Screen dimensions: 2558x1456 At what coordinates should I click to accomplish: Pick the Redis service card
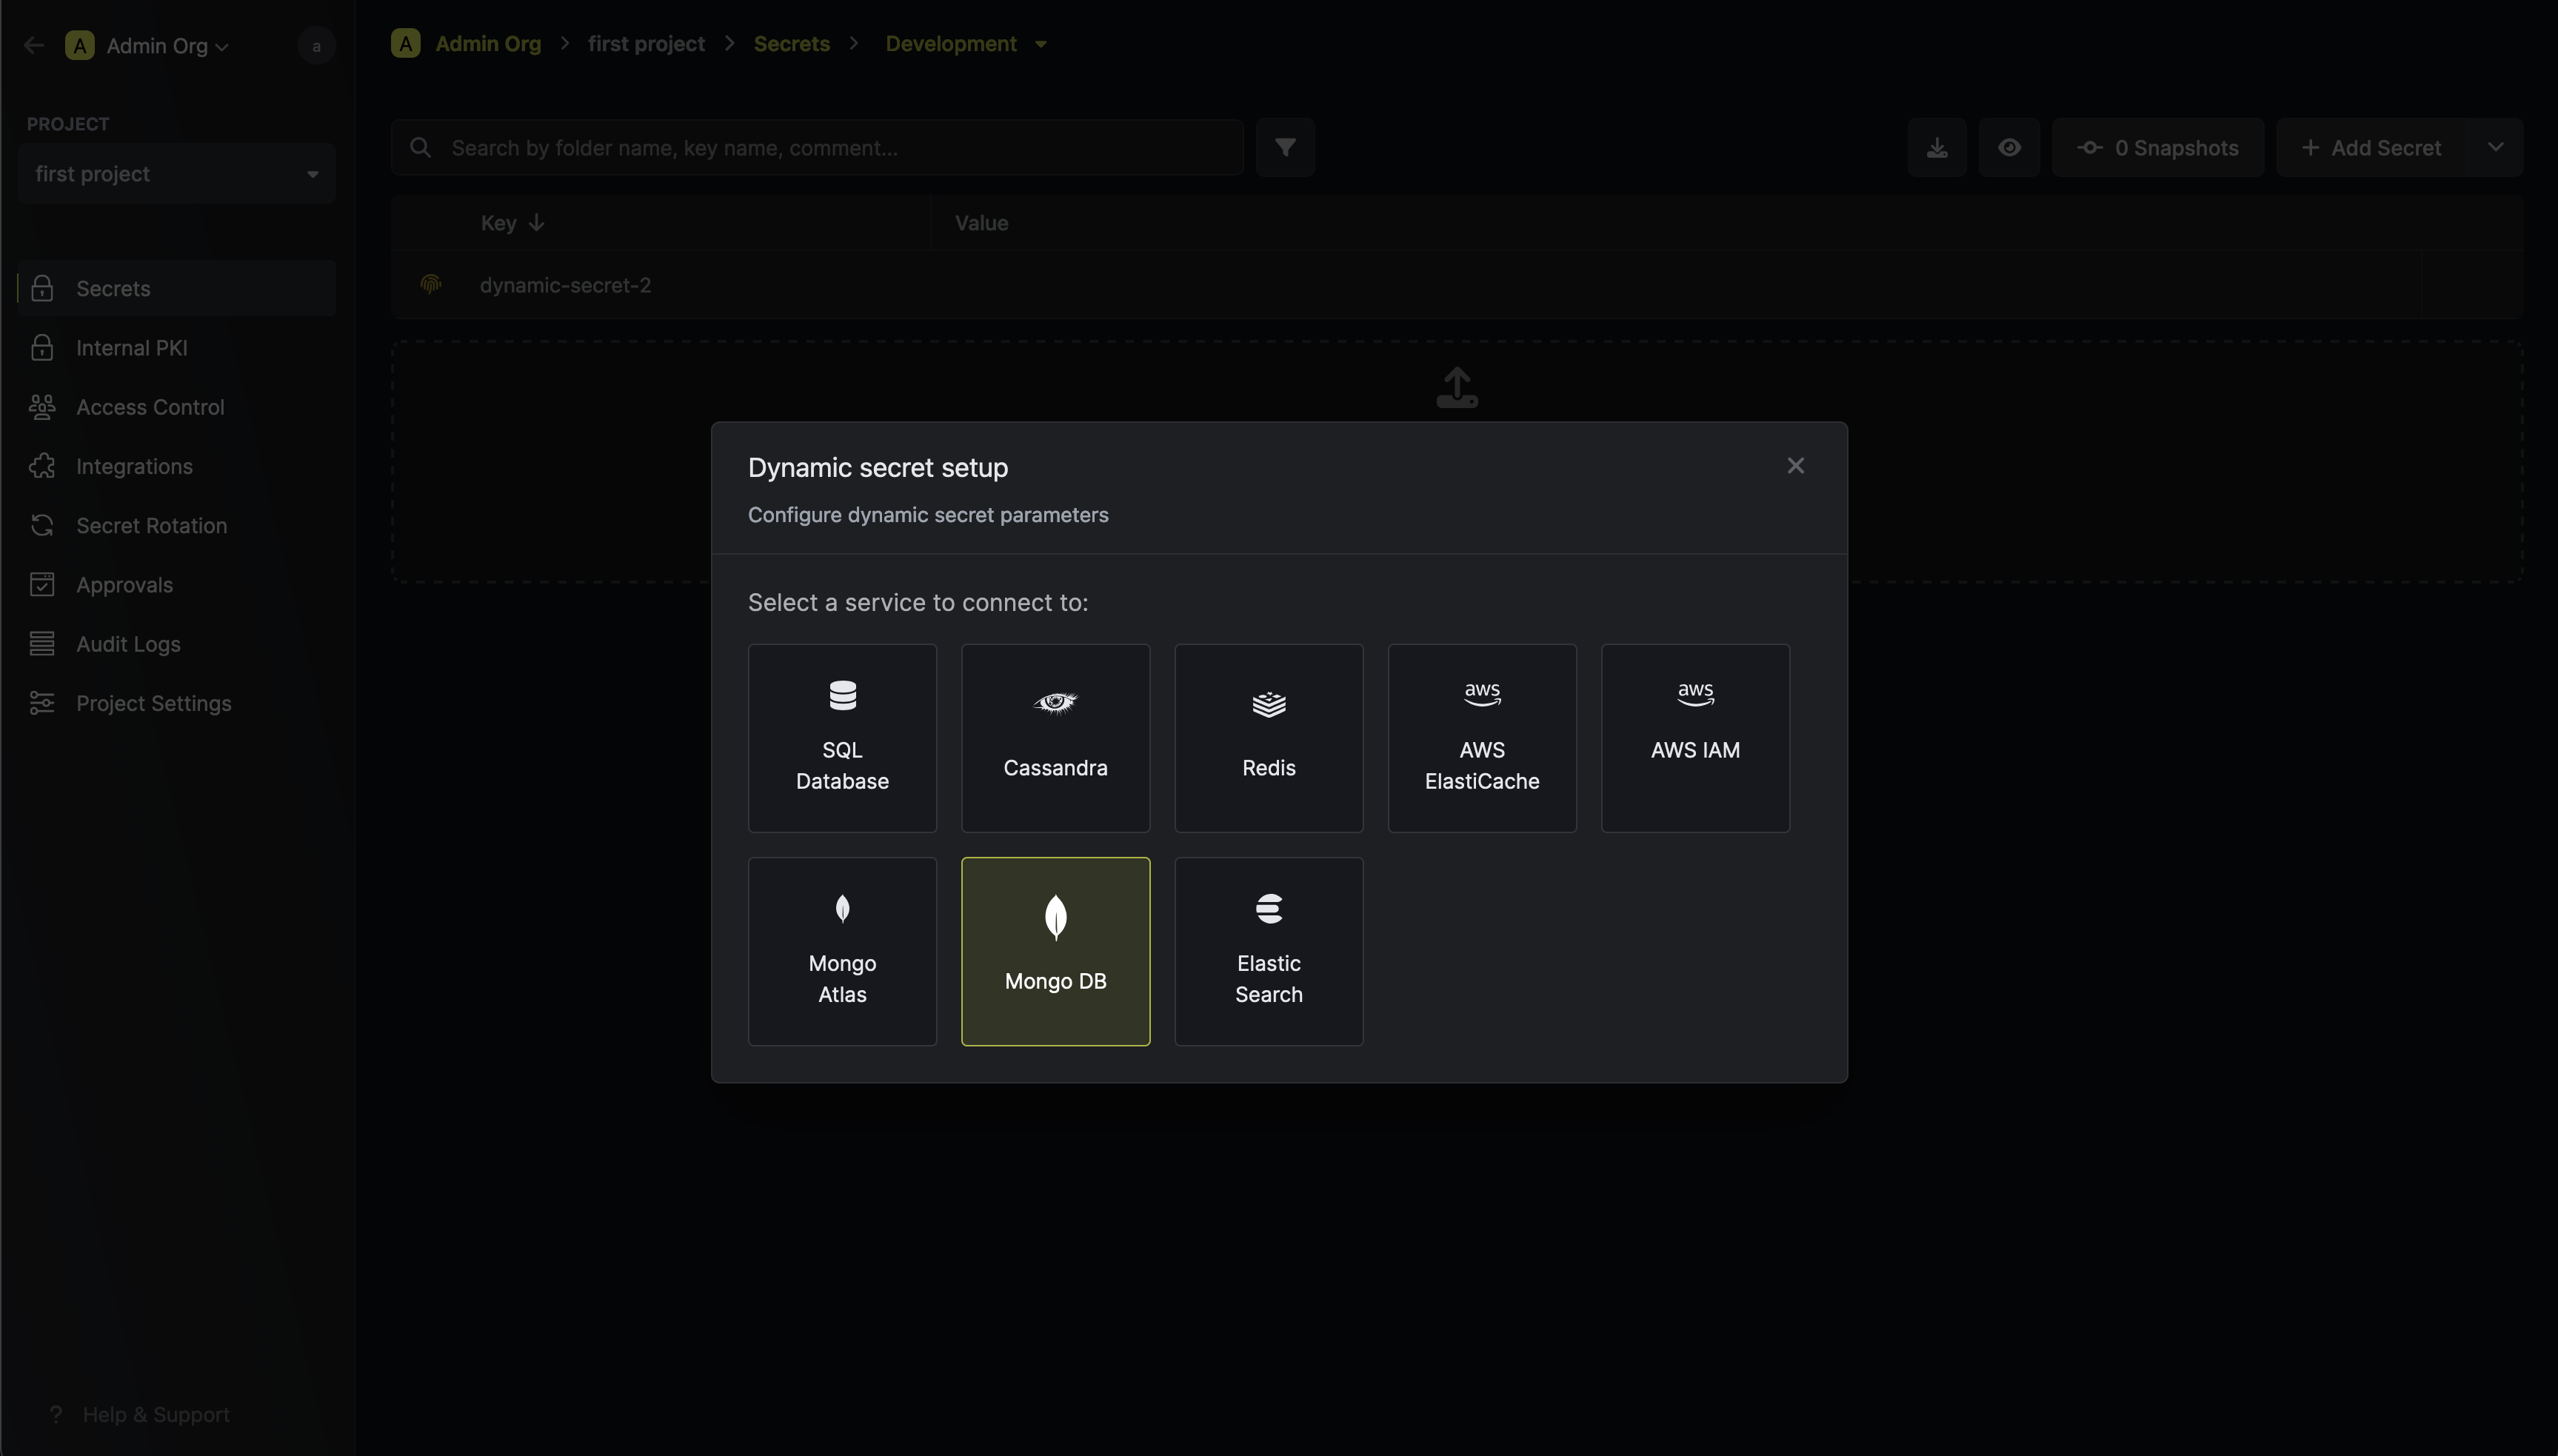1268,738
